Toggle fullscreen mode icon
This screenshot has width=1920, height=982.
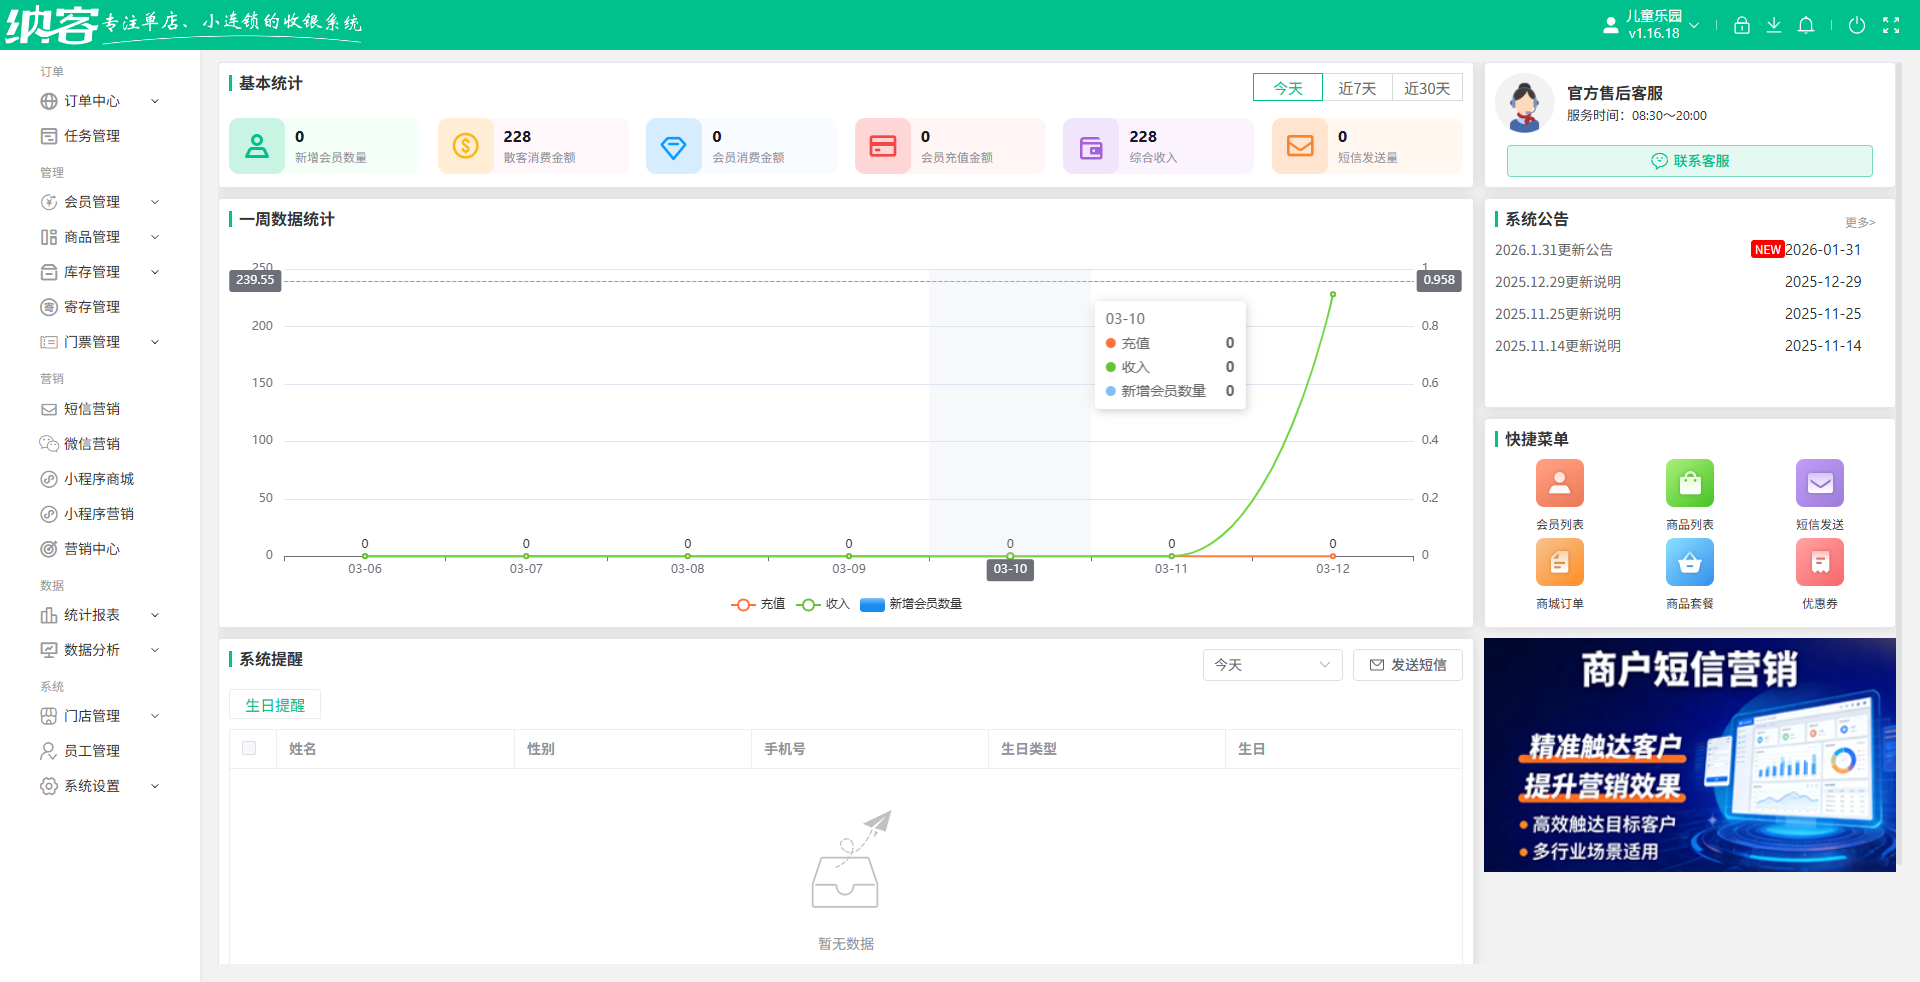[x=1890, y=26]
